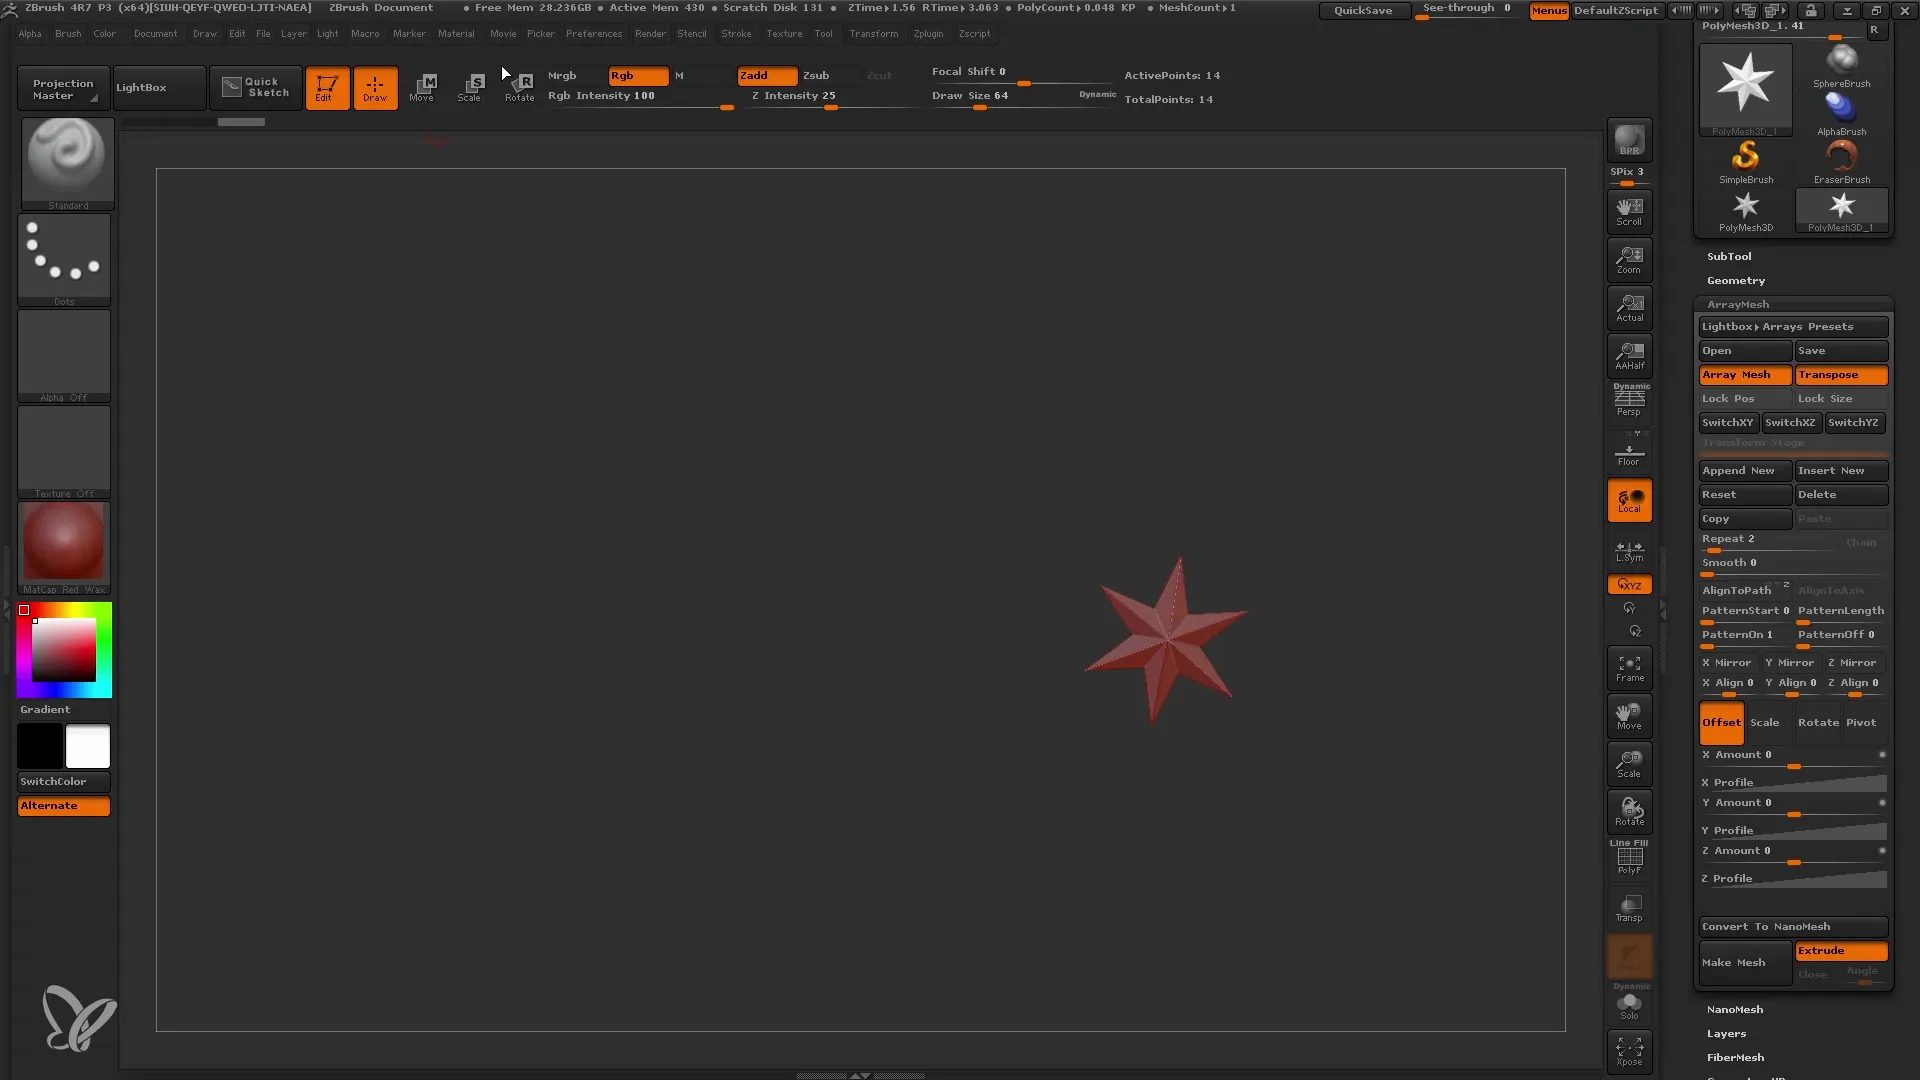
Task: Toggle the ZSub brush mode
Action: point(816,75)
